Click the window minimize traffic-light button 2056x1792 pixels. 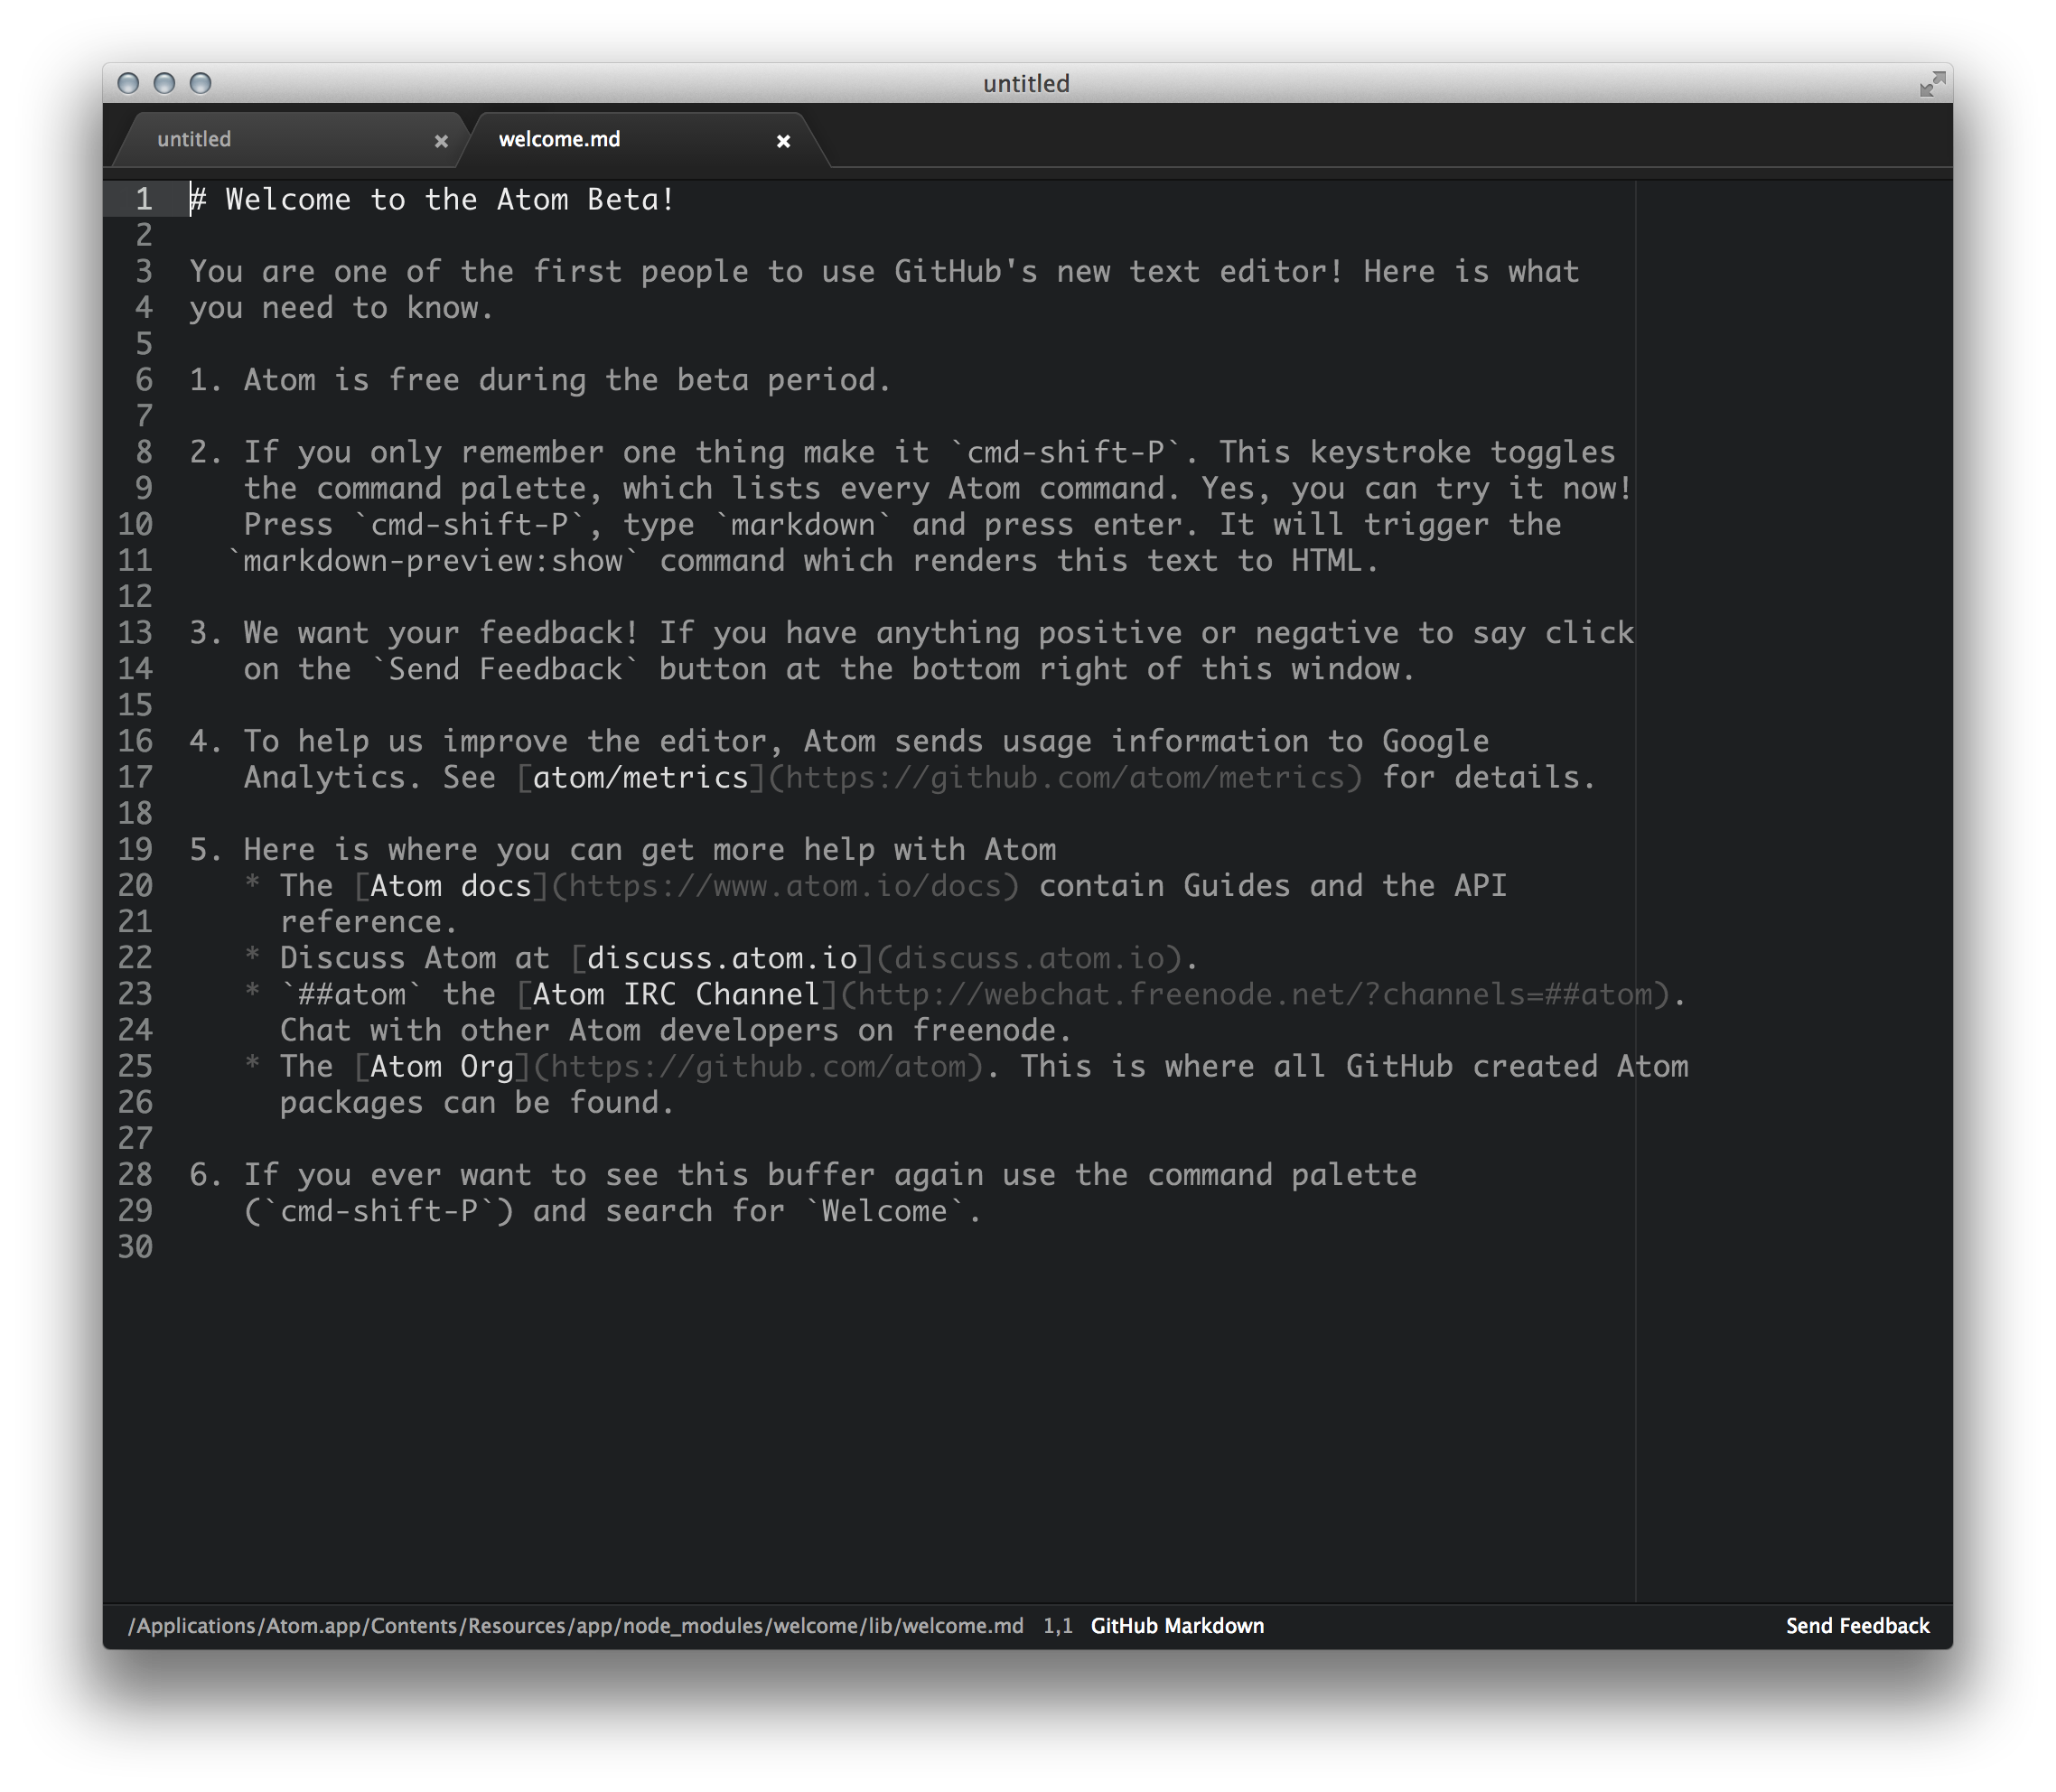(164, 83)
